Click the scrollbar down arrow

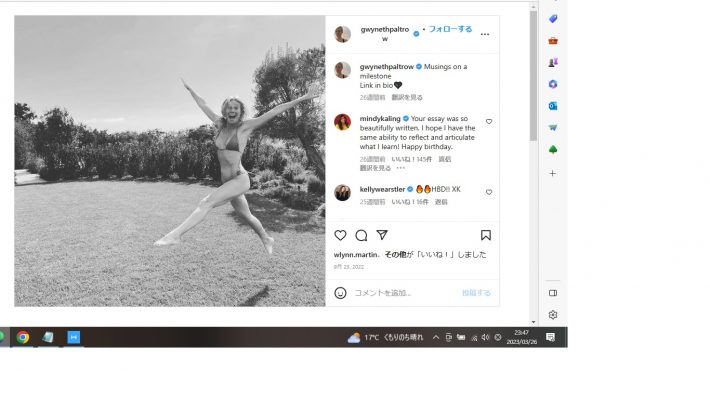click(533, 322)
